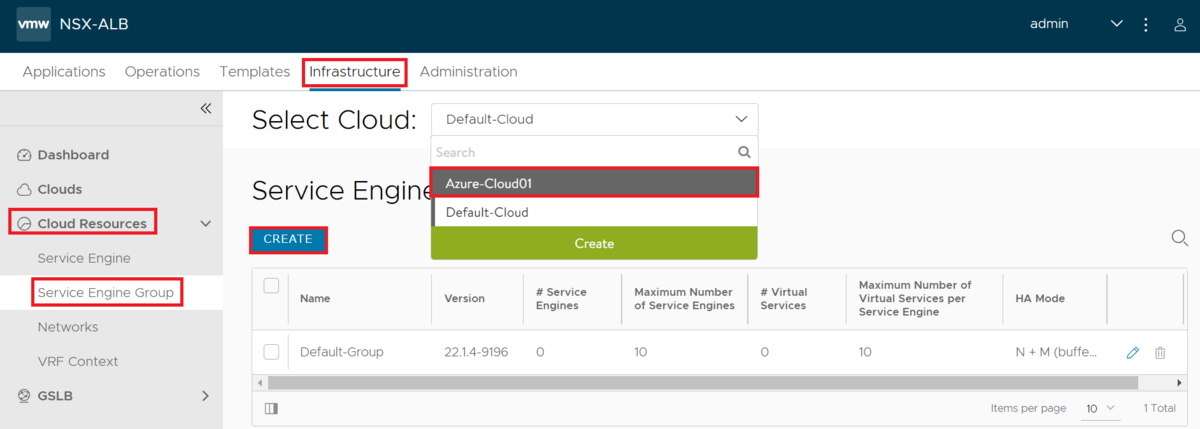The width and height of the screenshot is (1200, 429).
Task: Click the table horizontal scrollbar
Action: point(703,383)
